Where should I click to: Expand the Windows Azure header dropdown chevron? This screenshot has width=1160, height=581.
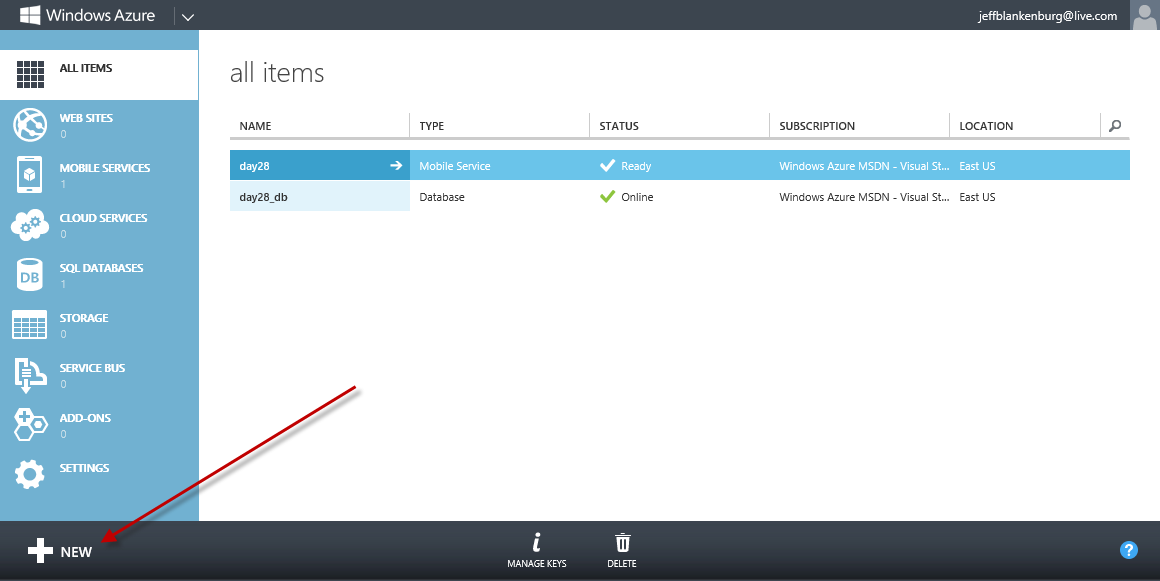[188, 16]
